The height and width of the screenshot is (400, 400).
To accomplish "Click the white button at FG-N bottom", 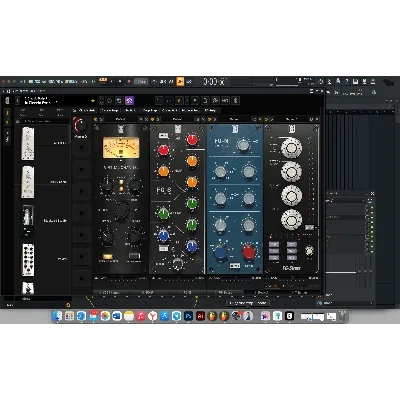I will click(234, 266).
